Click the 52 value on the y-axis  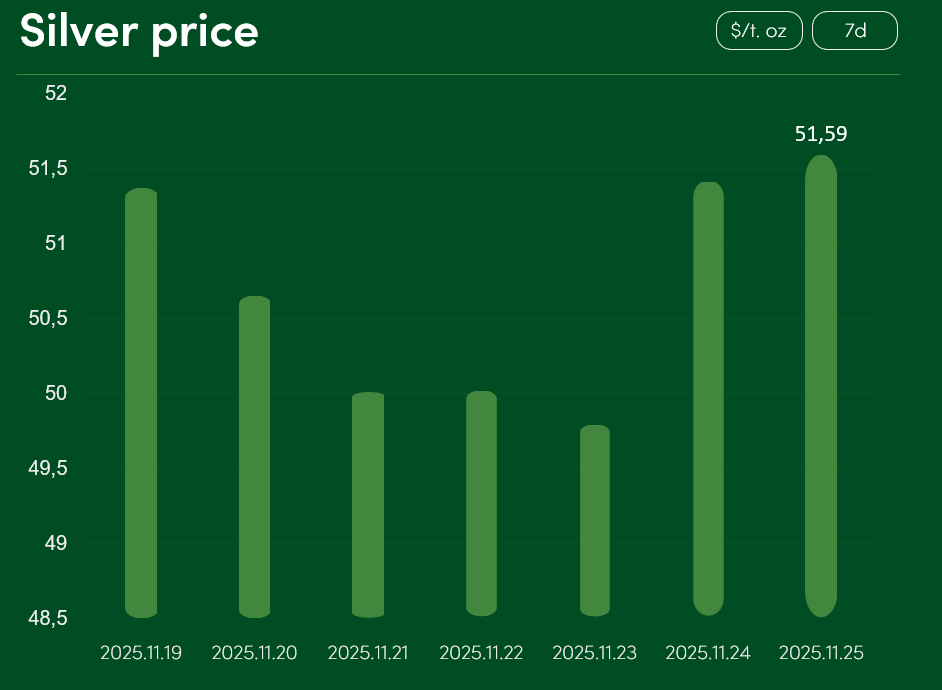pos(56,93)
